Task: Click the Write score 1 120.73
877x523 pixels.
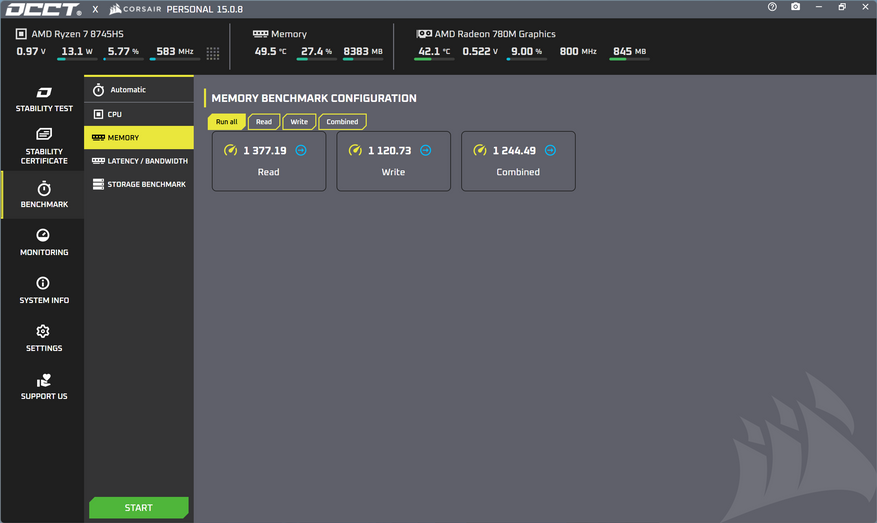Action: 389,150
